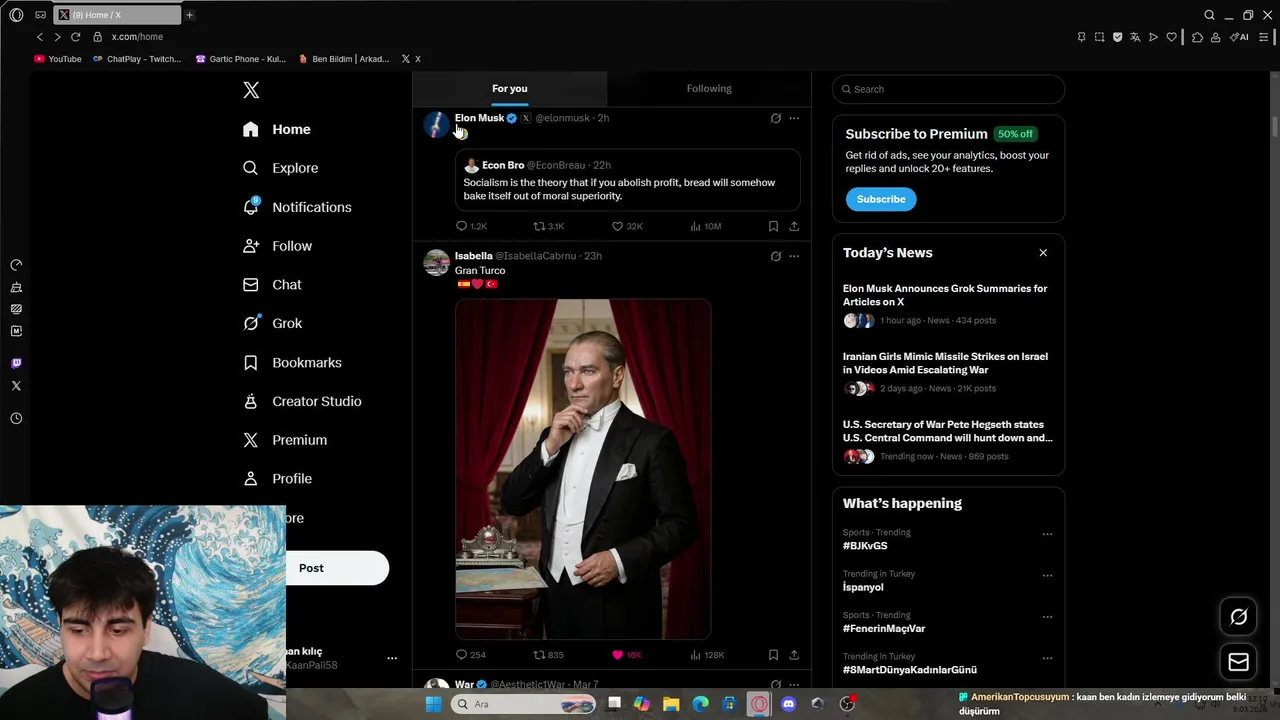Share Elon Musk's post
Screen dimensions: 1280x720
coord(794,227)
